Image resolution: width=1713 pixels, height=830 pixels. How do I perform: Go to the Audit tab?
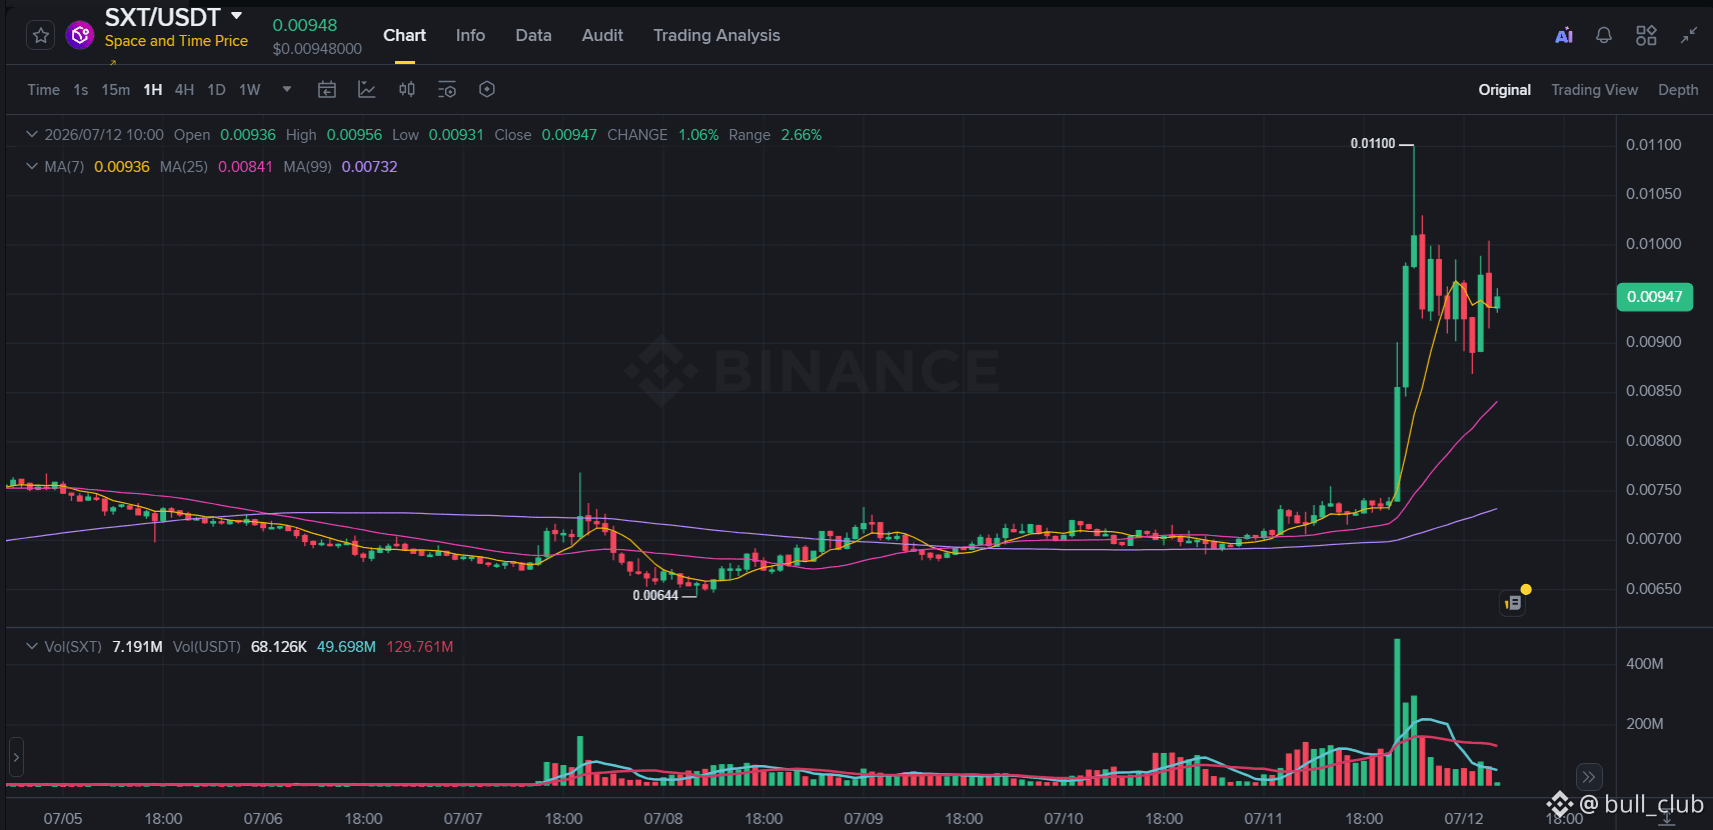[602, 35]
